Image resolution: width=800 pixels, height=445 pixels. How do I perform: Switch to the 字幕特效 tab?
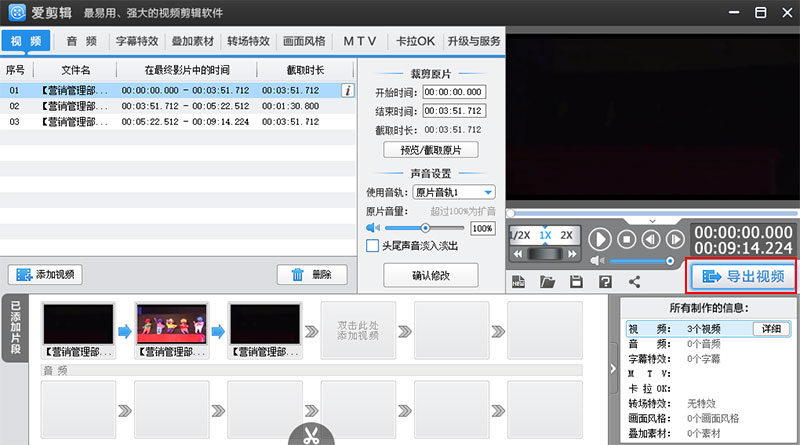tap(138, 41)
